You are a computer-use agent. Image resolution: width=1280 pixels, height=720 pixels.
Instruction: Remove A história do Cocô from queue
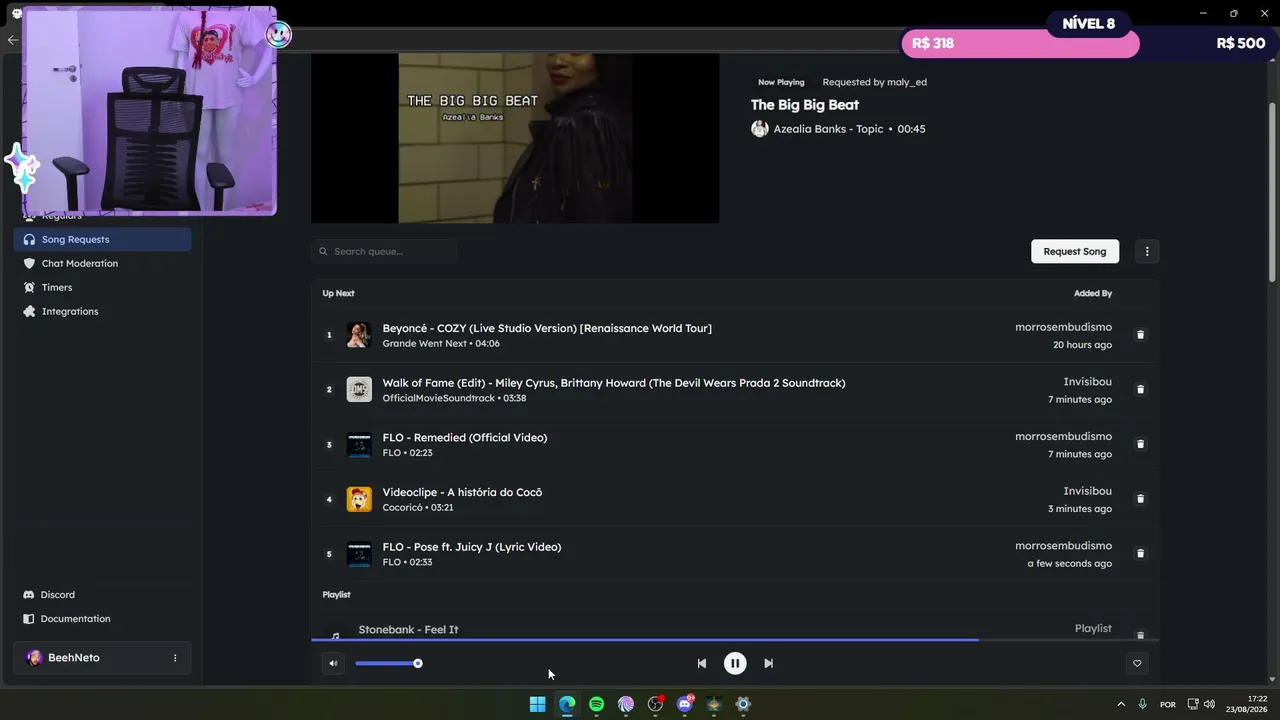[1140, 499]
